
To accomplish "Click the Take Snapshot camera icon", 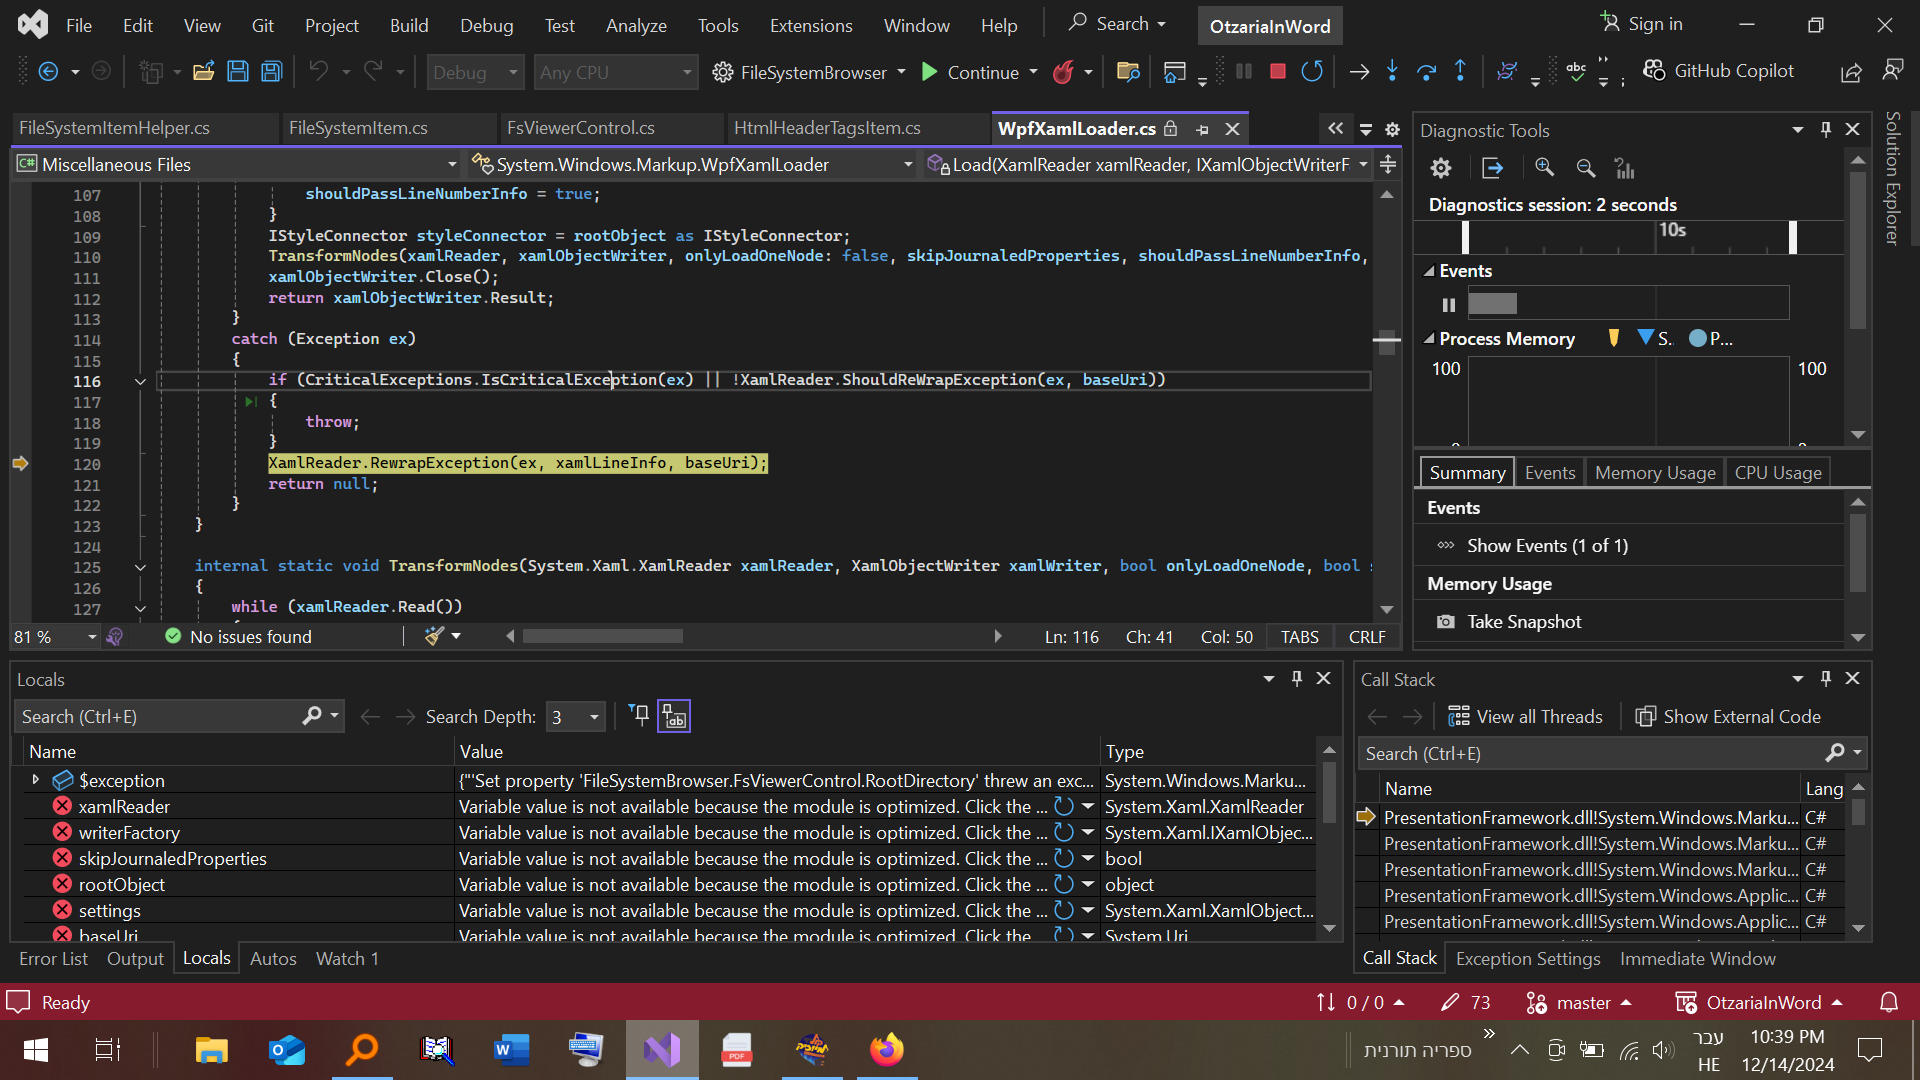I will pos(1446,622).
